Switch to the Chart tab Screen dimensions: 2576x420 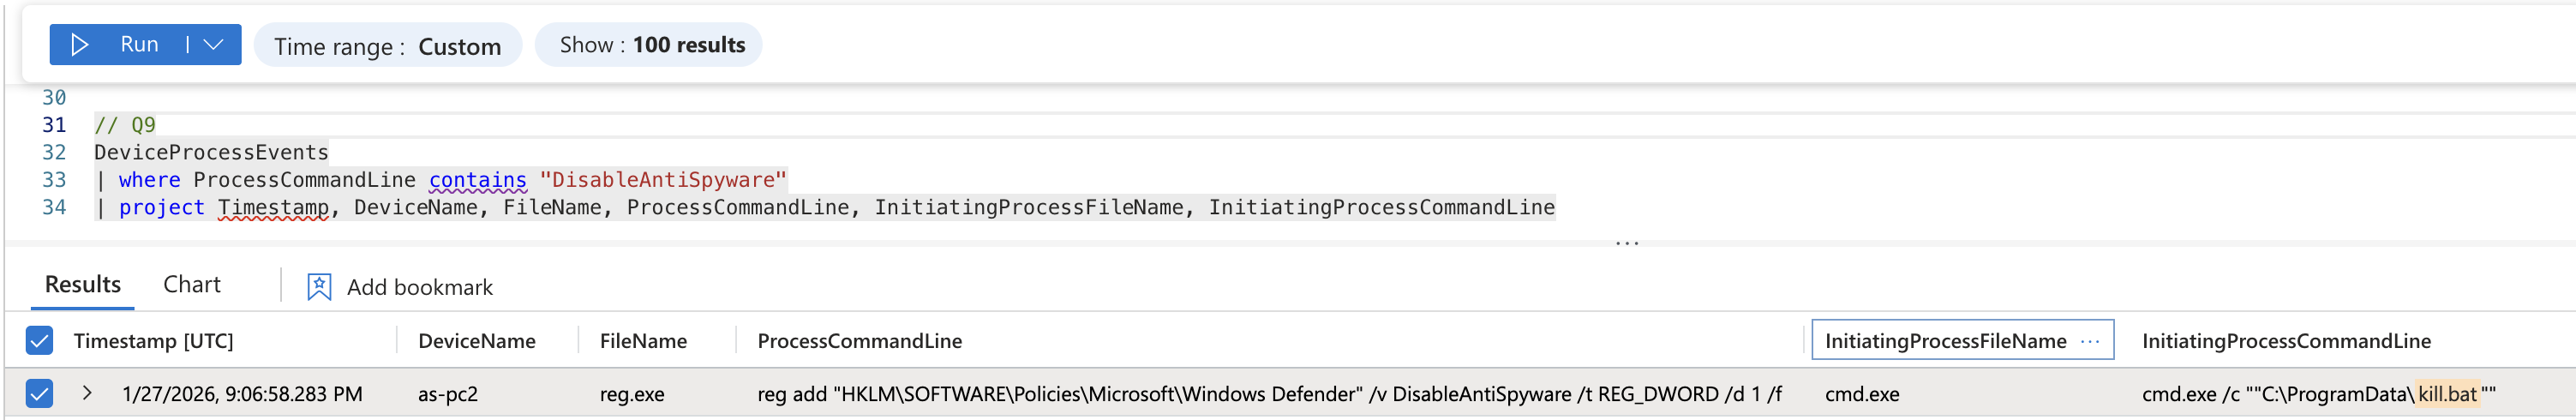click(192, 285)
